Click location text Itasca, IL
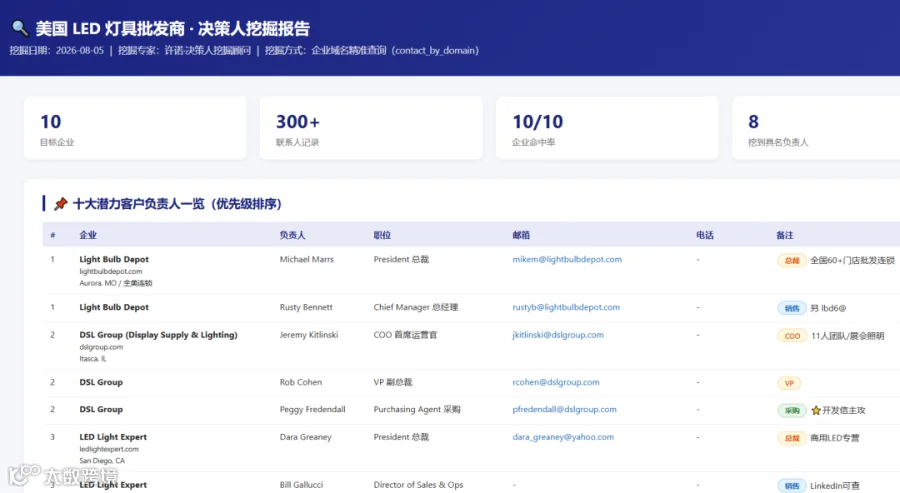This screenshot has height=493, width=900. (93, 359)
